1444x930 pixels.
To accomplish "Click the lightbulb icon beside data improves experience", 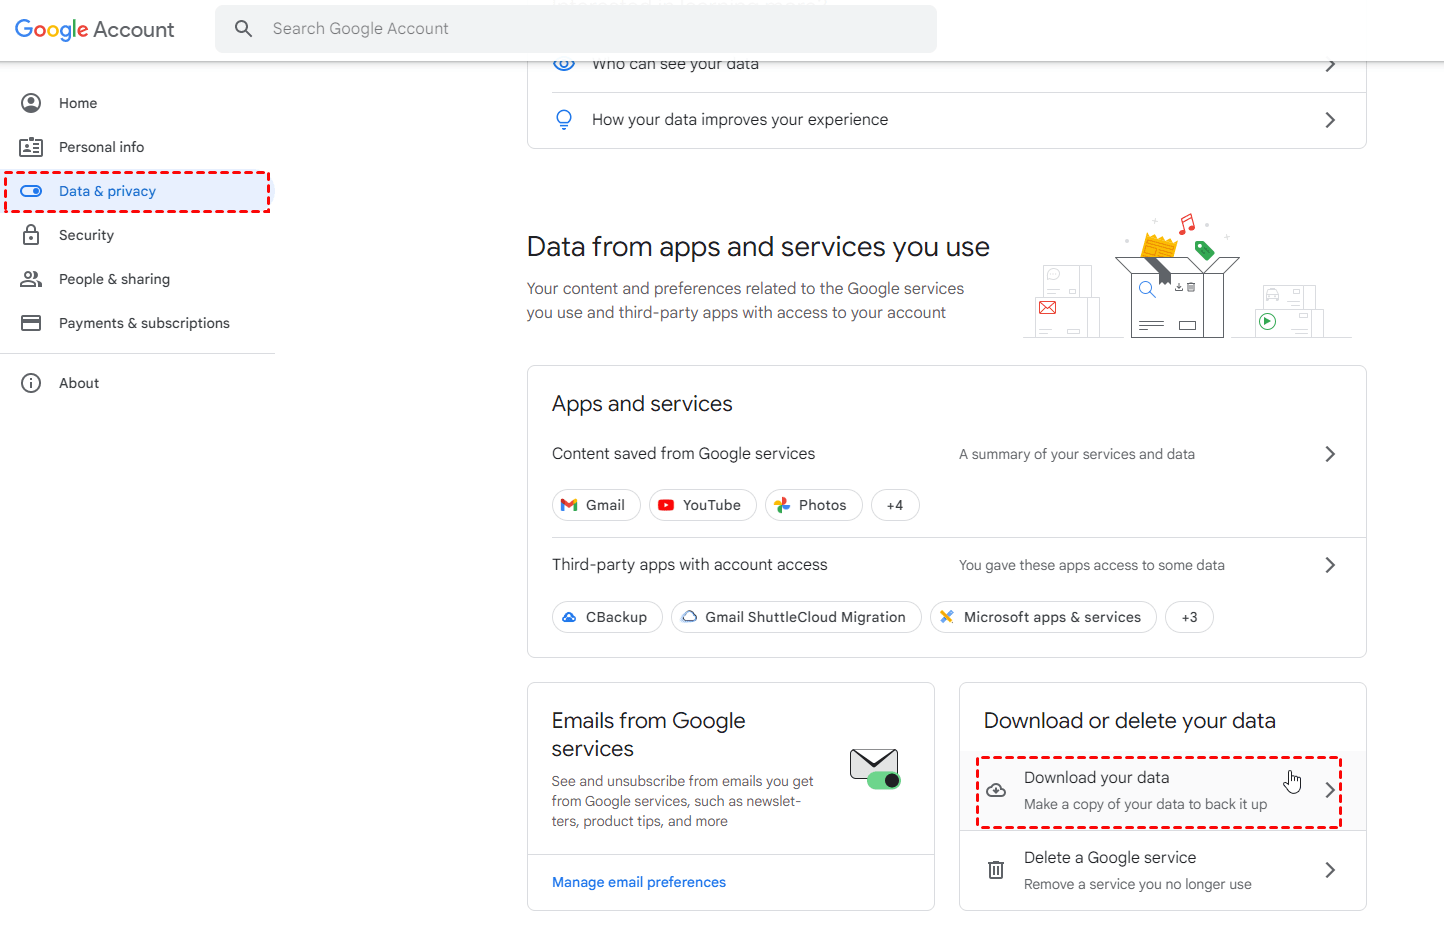I will (x=564, y=120).
